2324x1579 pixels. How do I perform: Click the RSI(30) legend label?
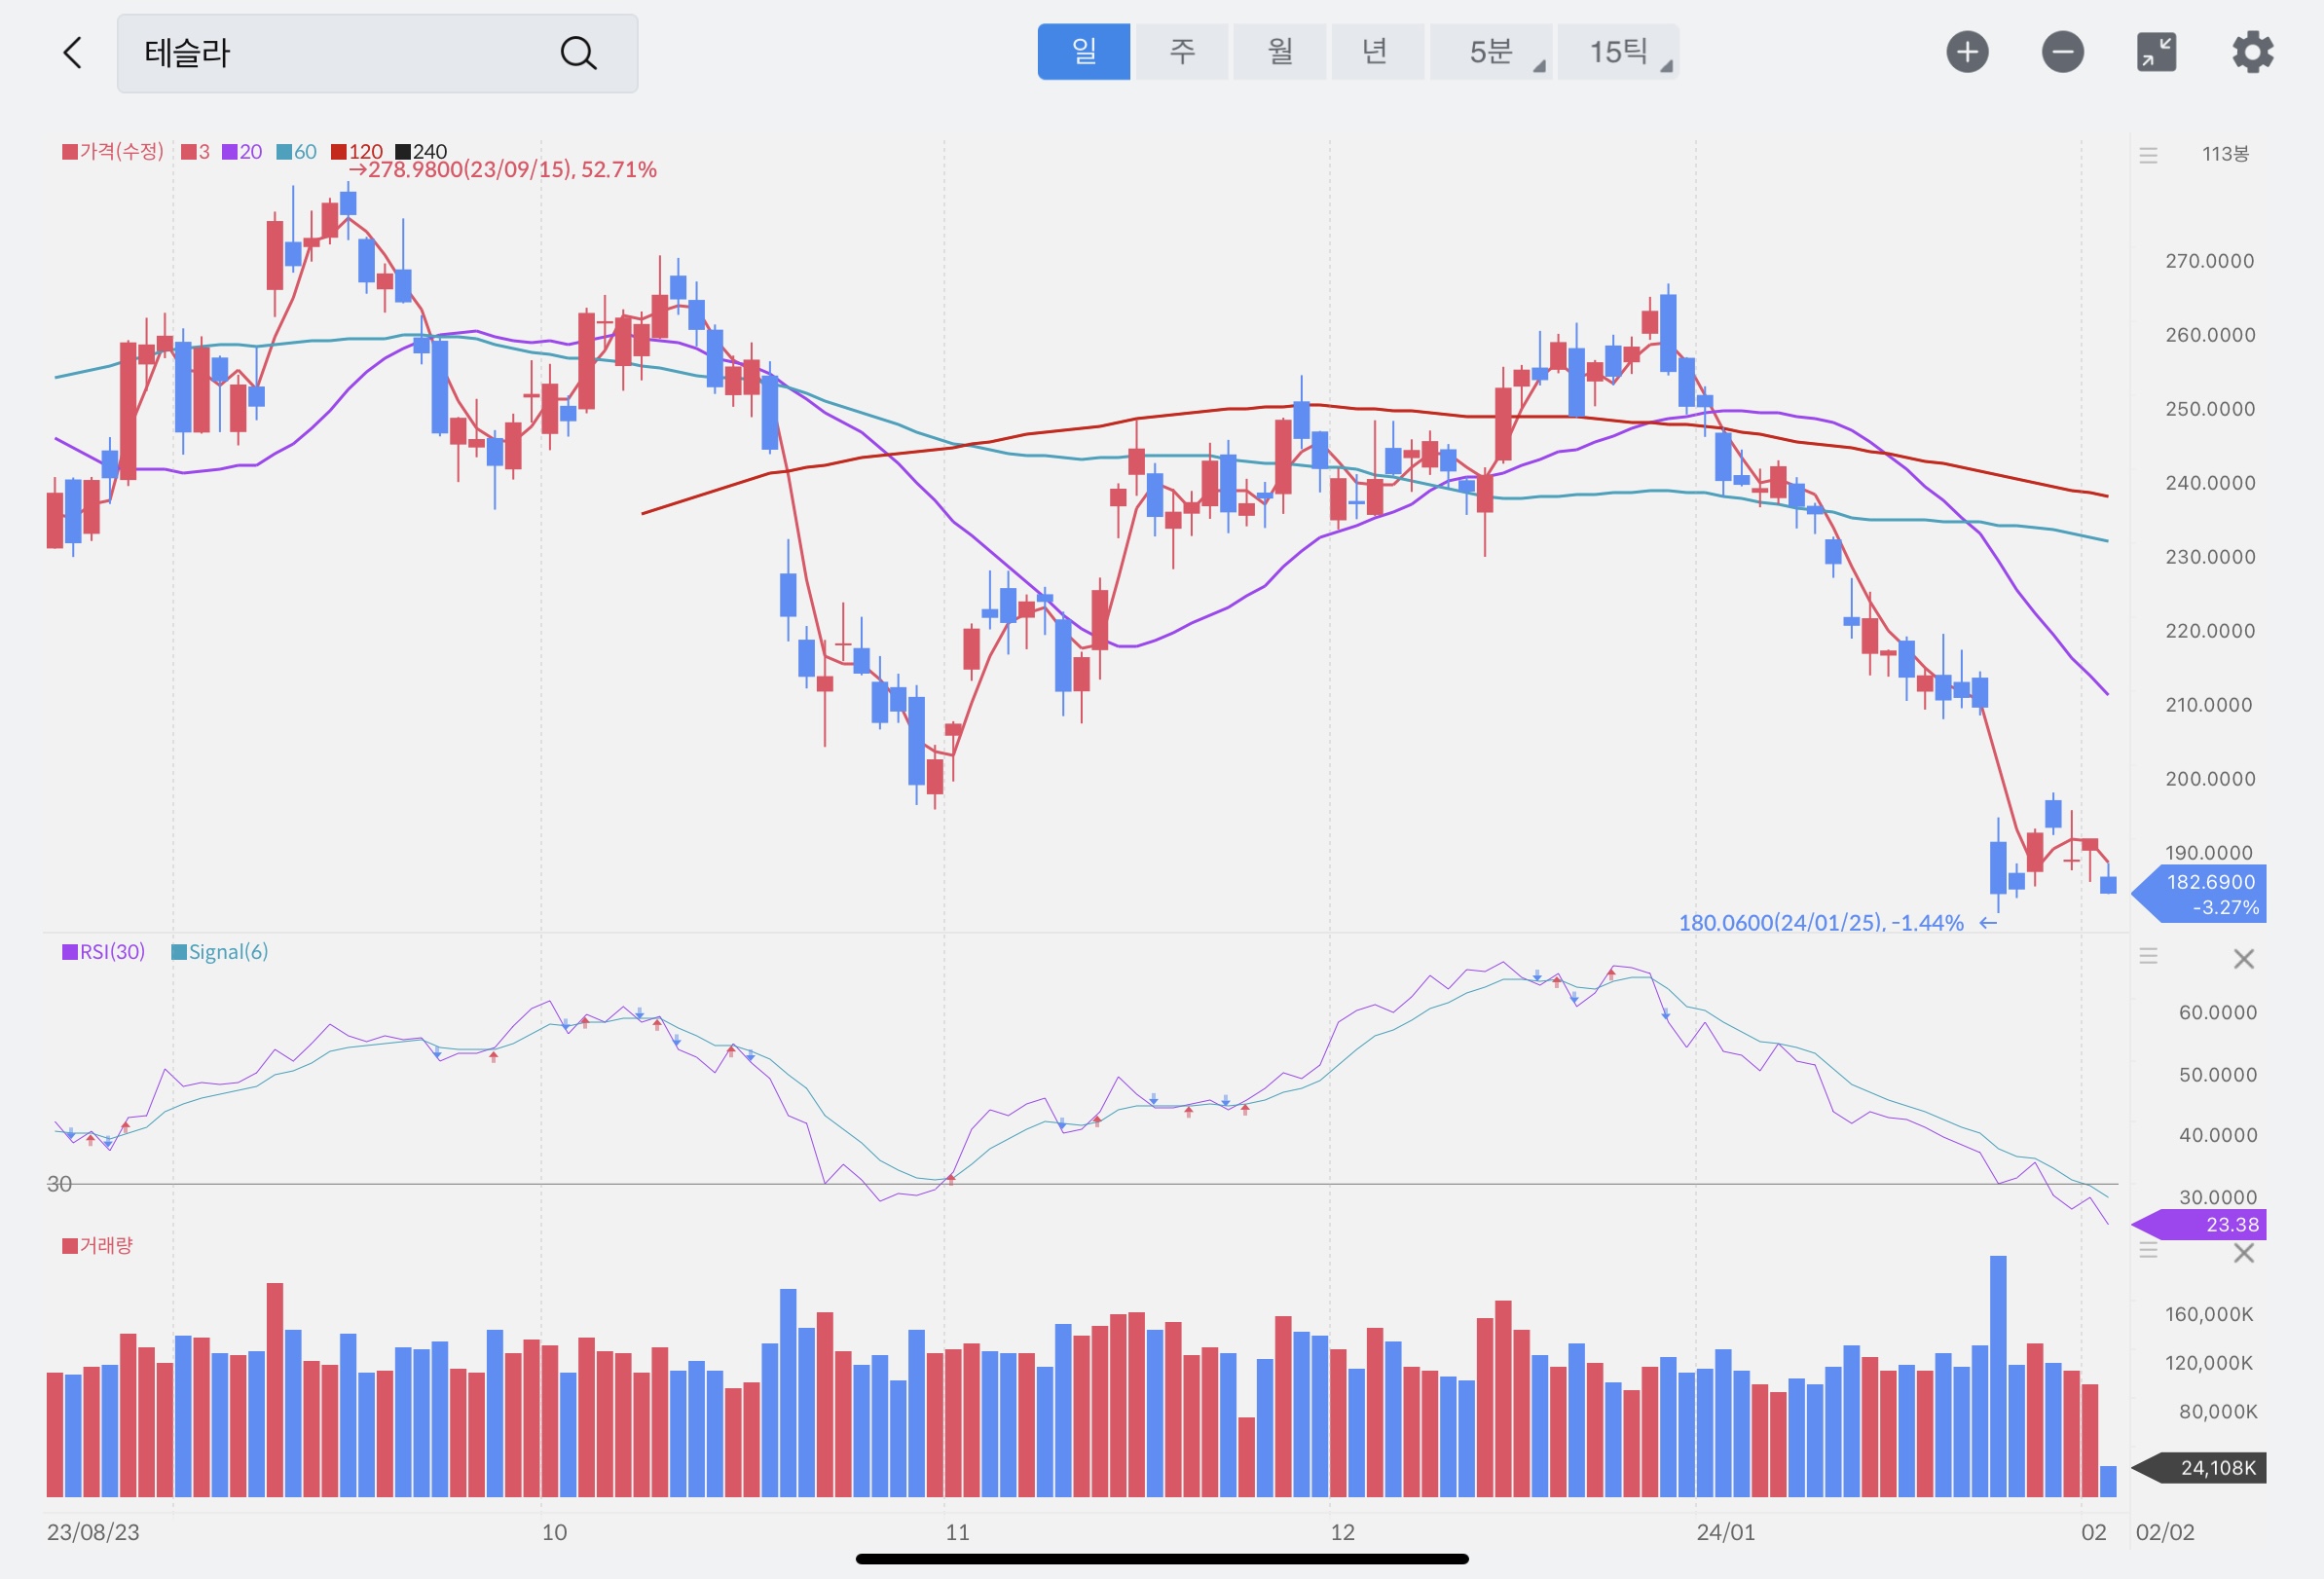(103, 951)
